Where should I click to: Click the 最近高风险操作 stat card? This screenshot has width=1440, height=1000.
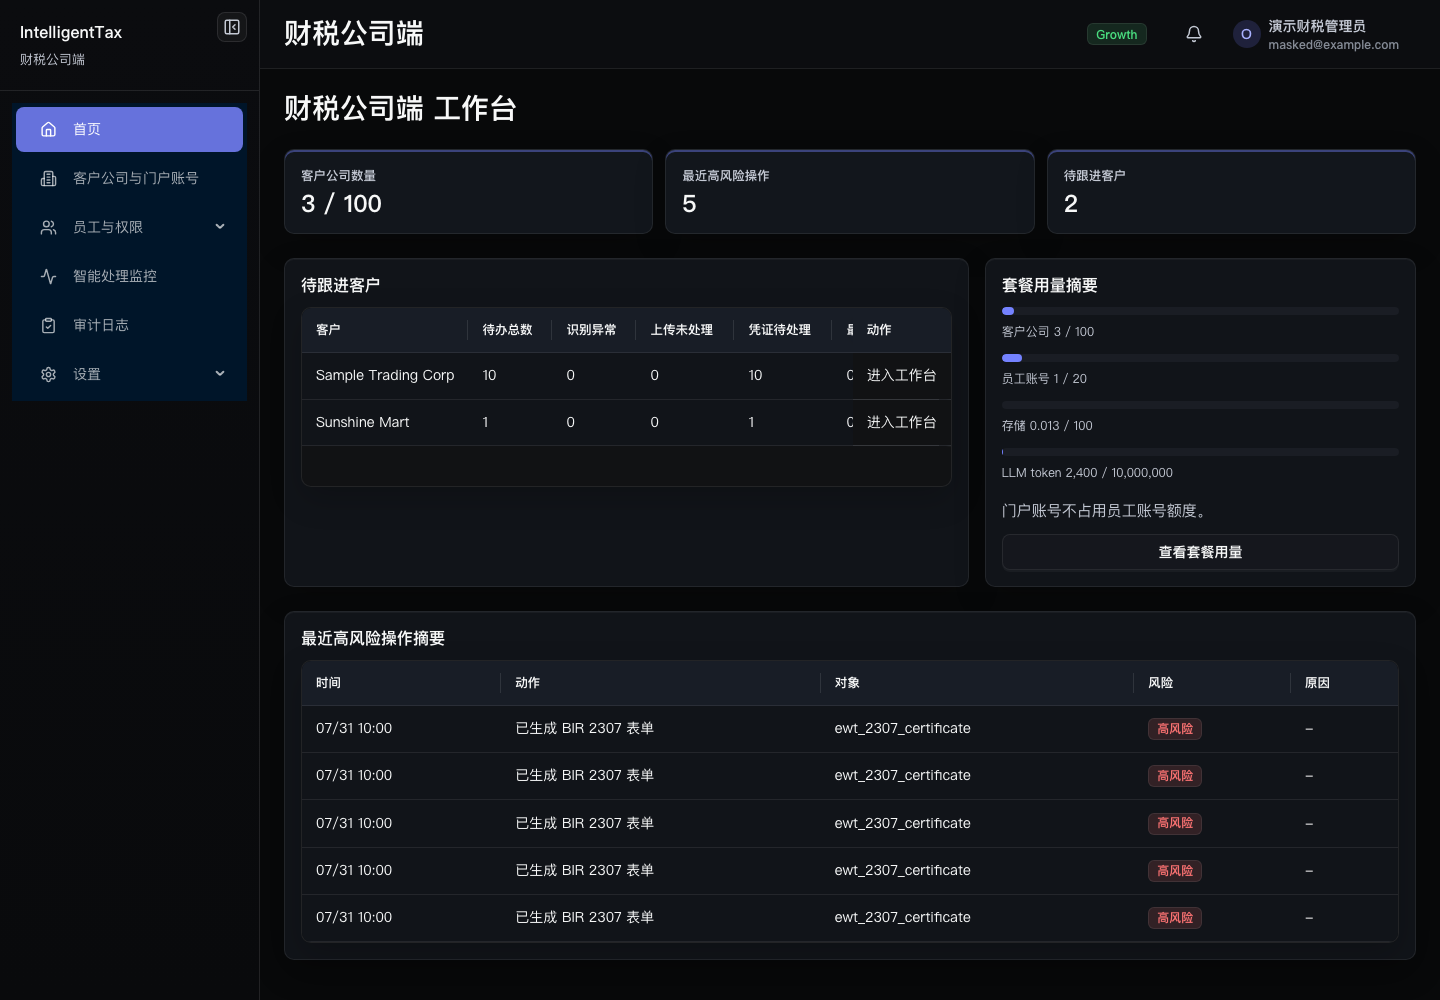pos(850,192)
